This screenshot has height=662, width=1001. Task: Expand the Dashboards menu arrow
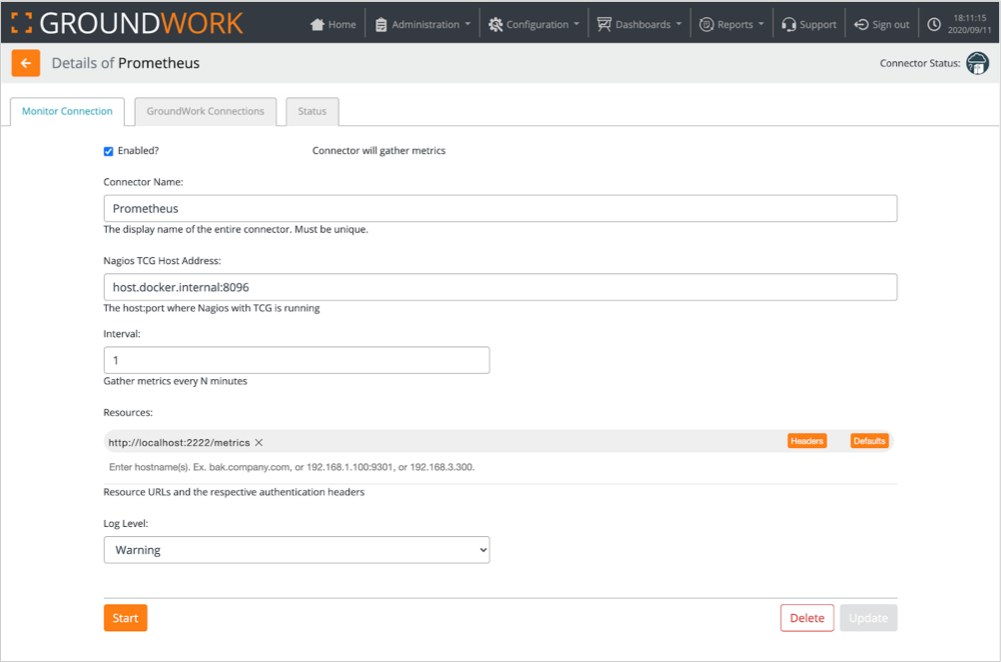(x=679, y=24)
